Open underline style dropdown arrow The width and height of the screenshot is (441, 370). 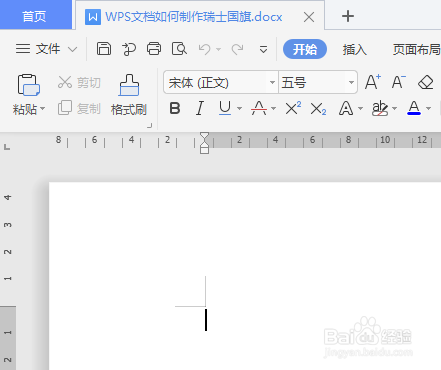tap(239, 109)
